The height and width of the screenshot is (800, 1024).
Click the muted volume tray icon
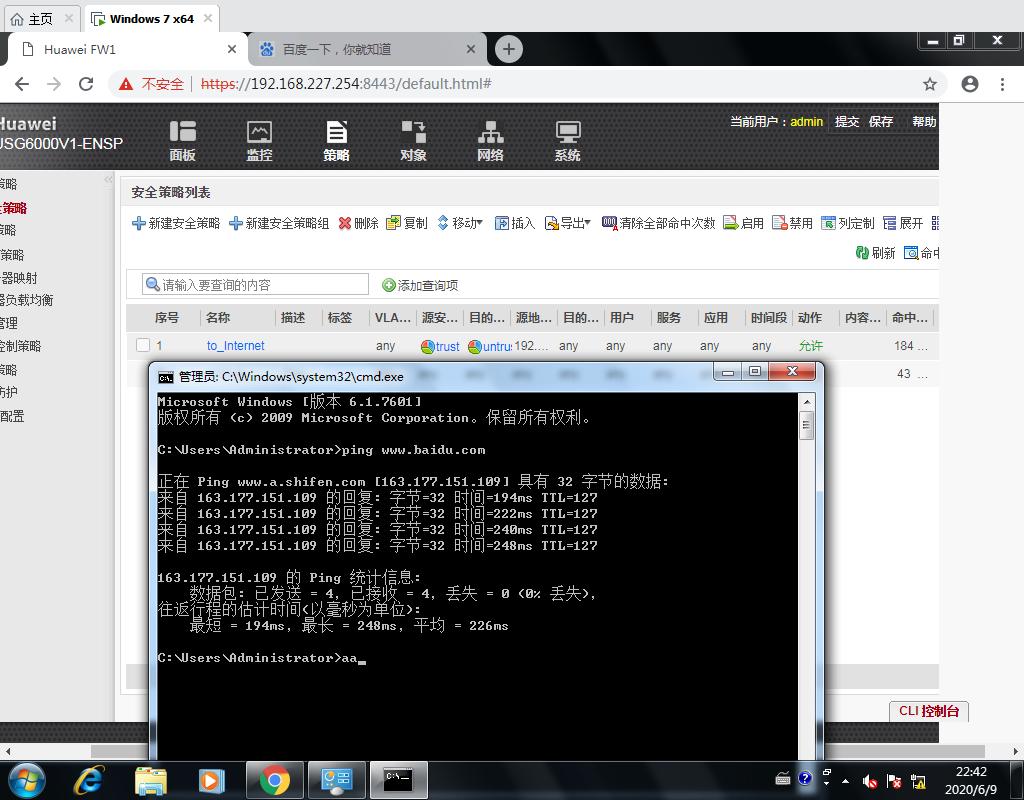click(869, 781)
